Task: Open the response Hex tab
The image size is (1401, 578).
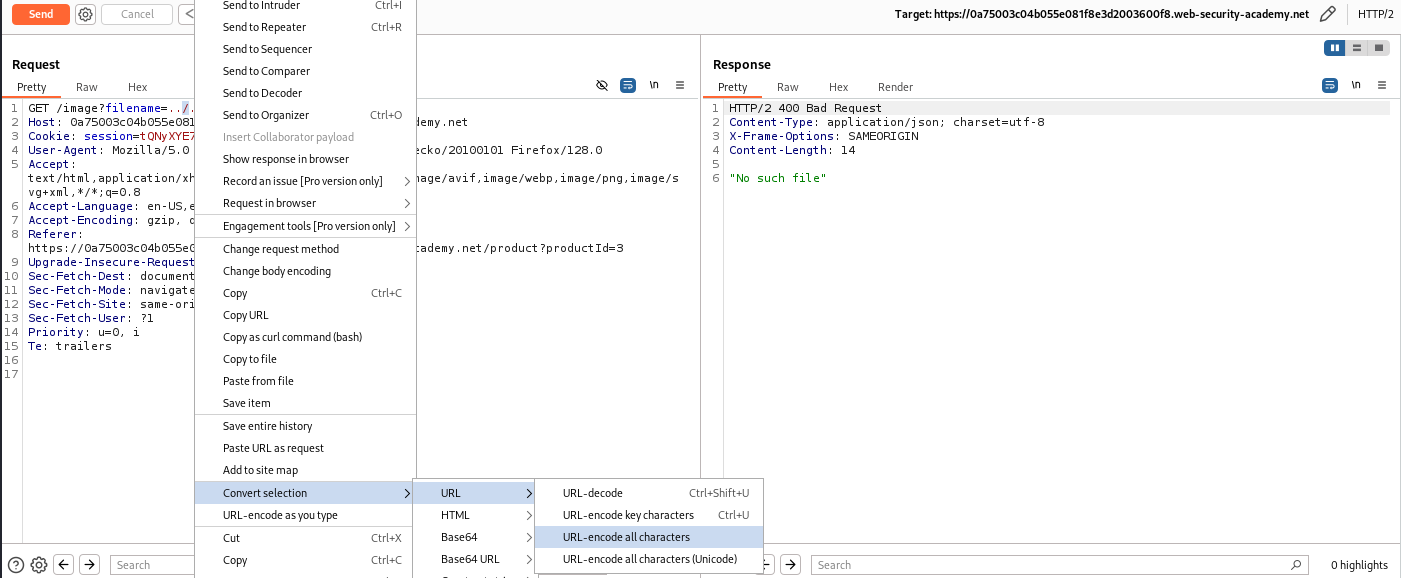Action: point(838,87)
